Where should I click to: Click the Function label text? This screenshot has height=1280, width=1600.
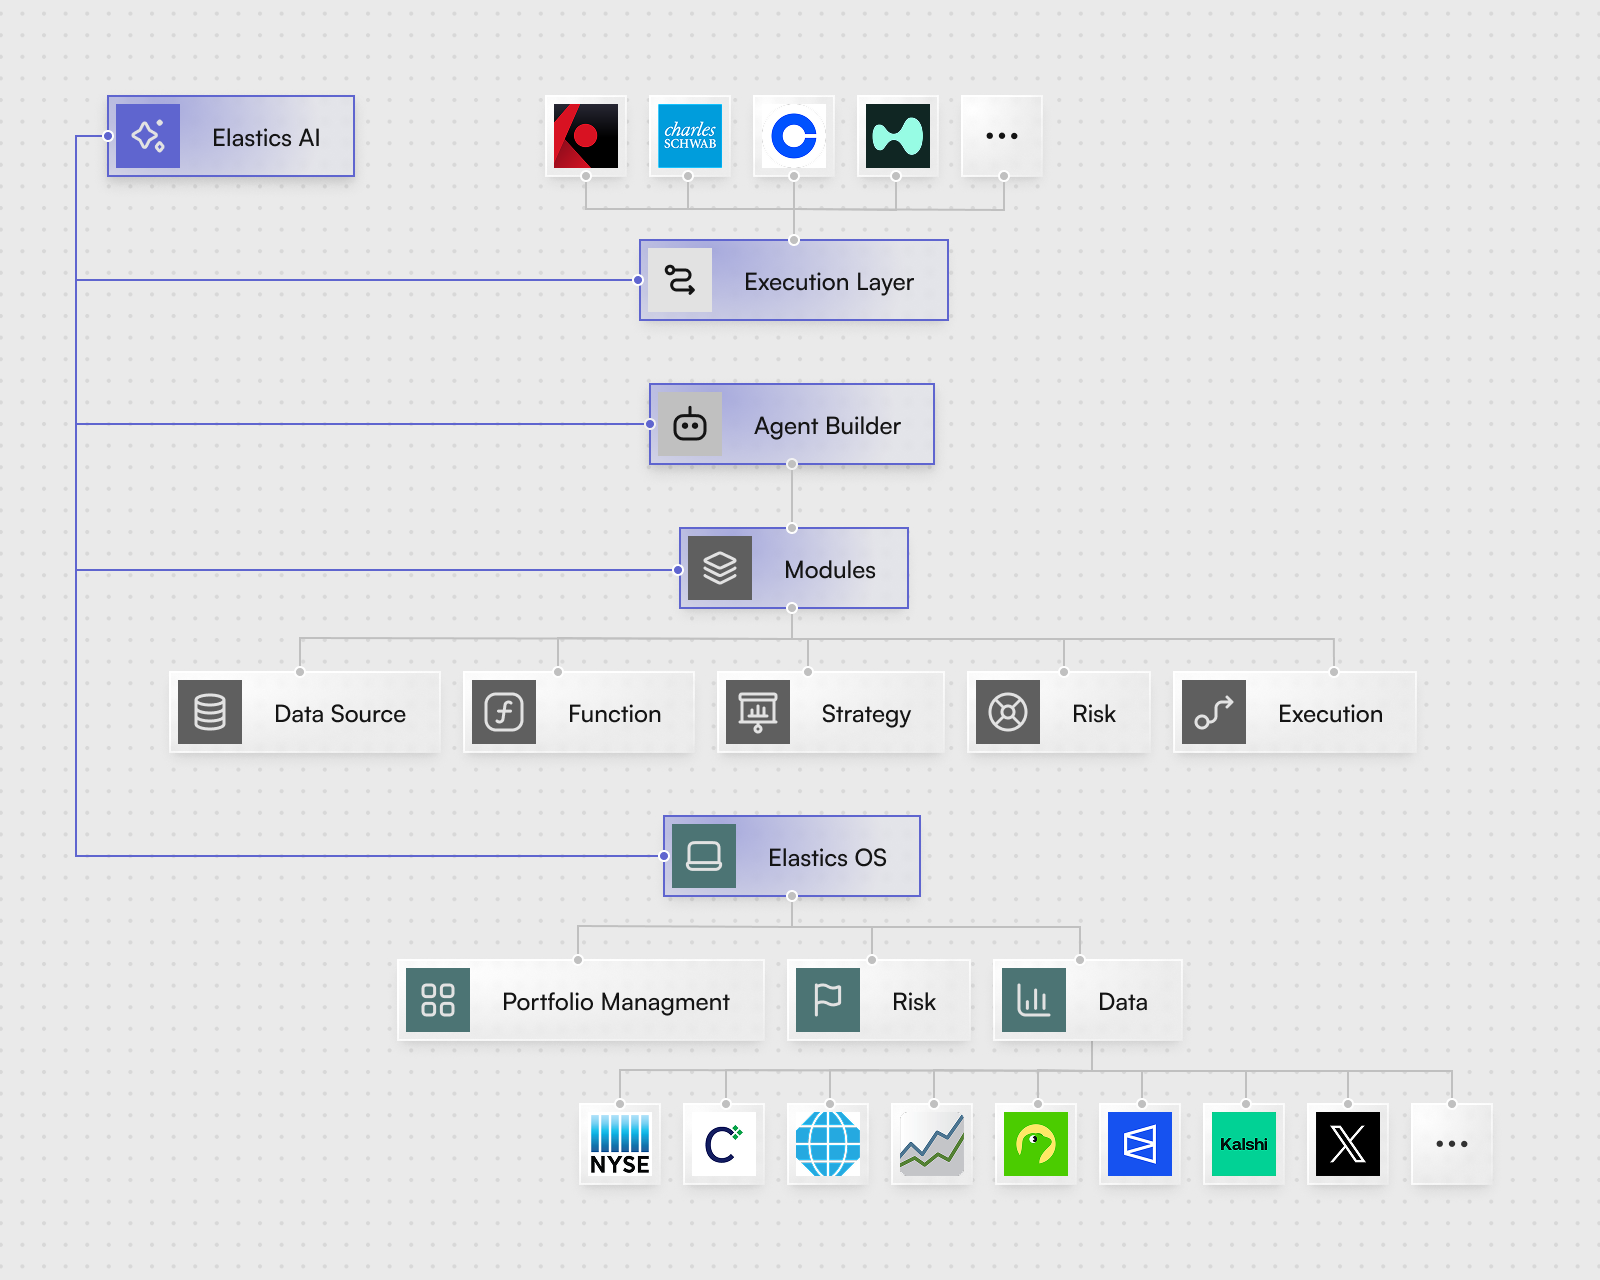point(615,714)
